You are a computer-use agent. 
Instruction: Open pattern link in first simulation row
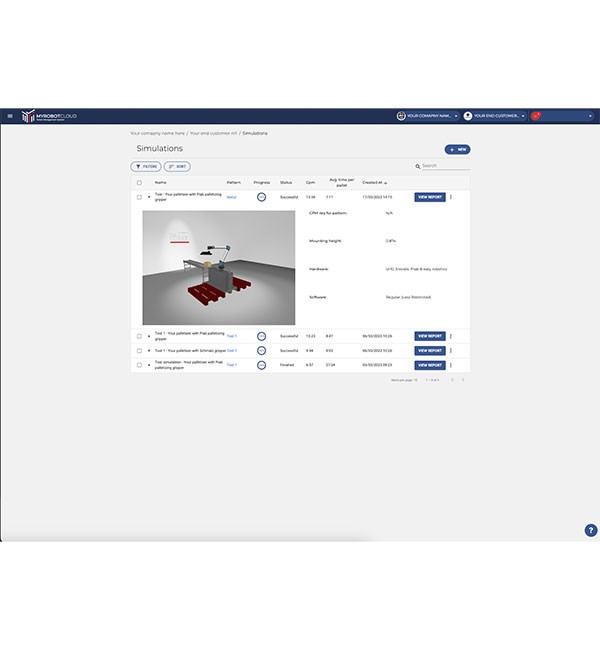point(231,197)
